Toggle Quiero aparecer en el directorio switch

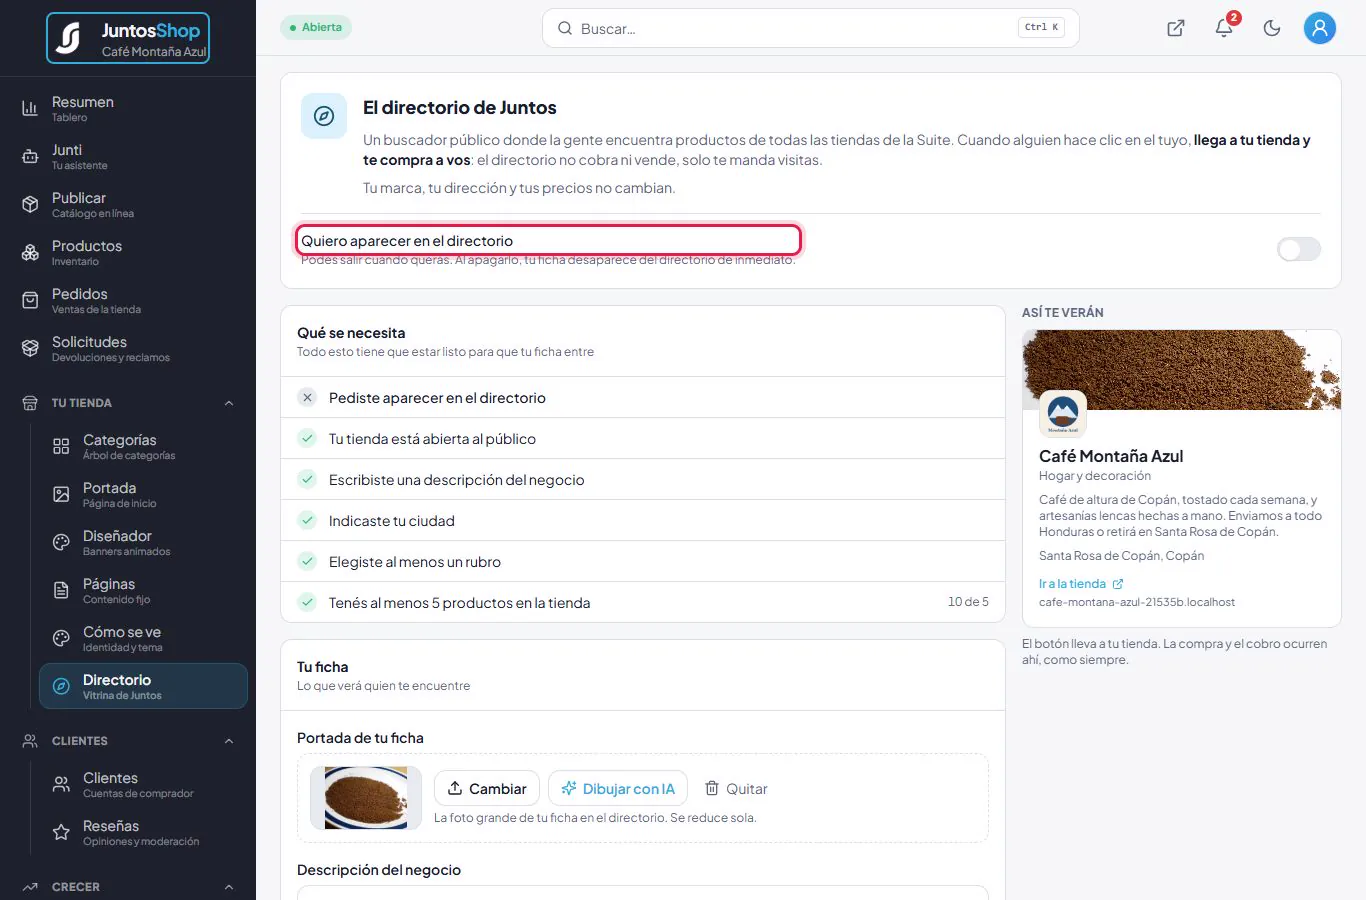pos(1299,250)
